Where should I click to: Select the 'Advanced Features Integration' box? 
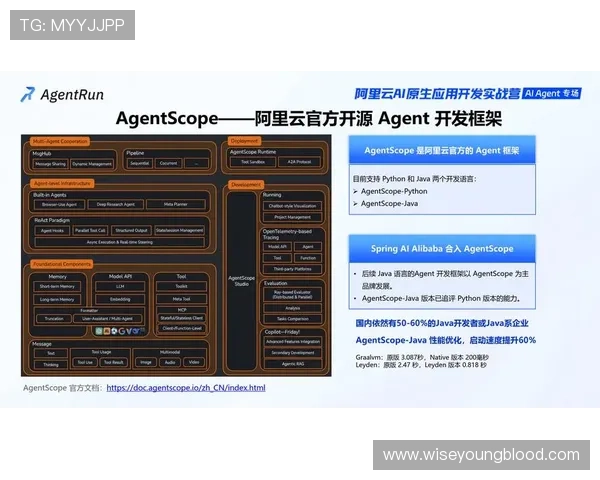[x=293, y=341]
